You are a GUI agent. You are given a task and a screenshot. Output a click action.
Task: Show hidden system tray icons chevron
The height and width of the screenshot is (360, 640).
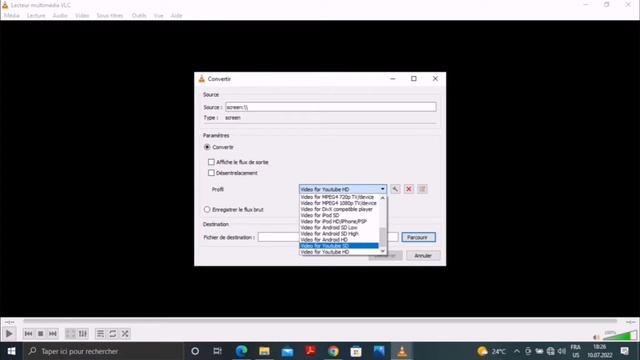(517, 351)
